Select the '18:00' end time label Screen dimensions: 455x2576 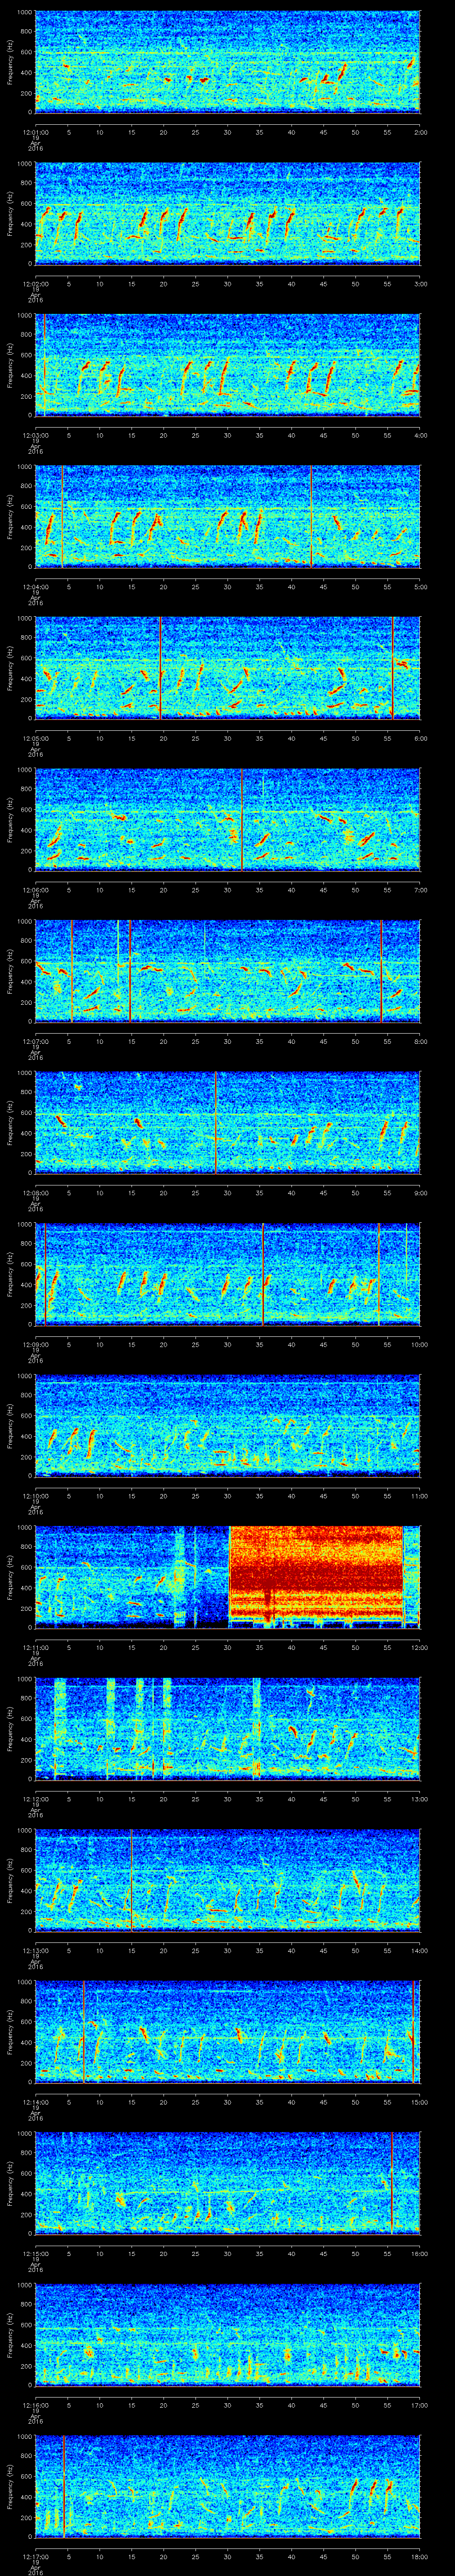(x=420, y=2556)
